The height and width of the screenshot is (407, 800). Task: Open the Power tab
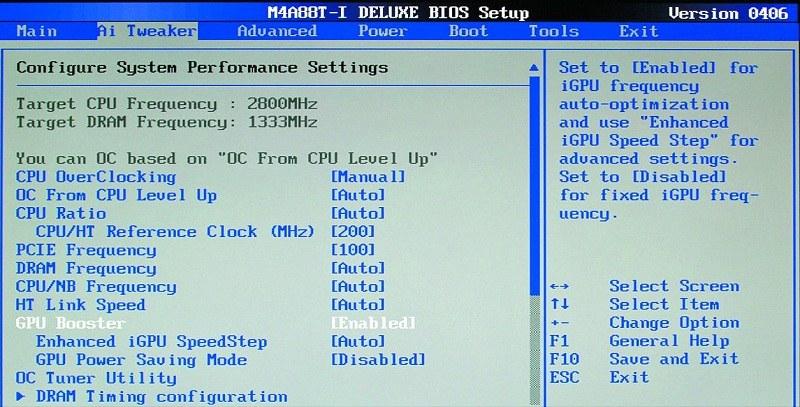tap(383, 31)
